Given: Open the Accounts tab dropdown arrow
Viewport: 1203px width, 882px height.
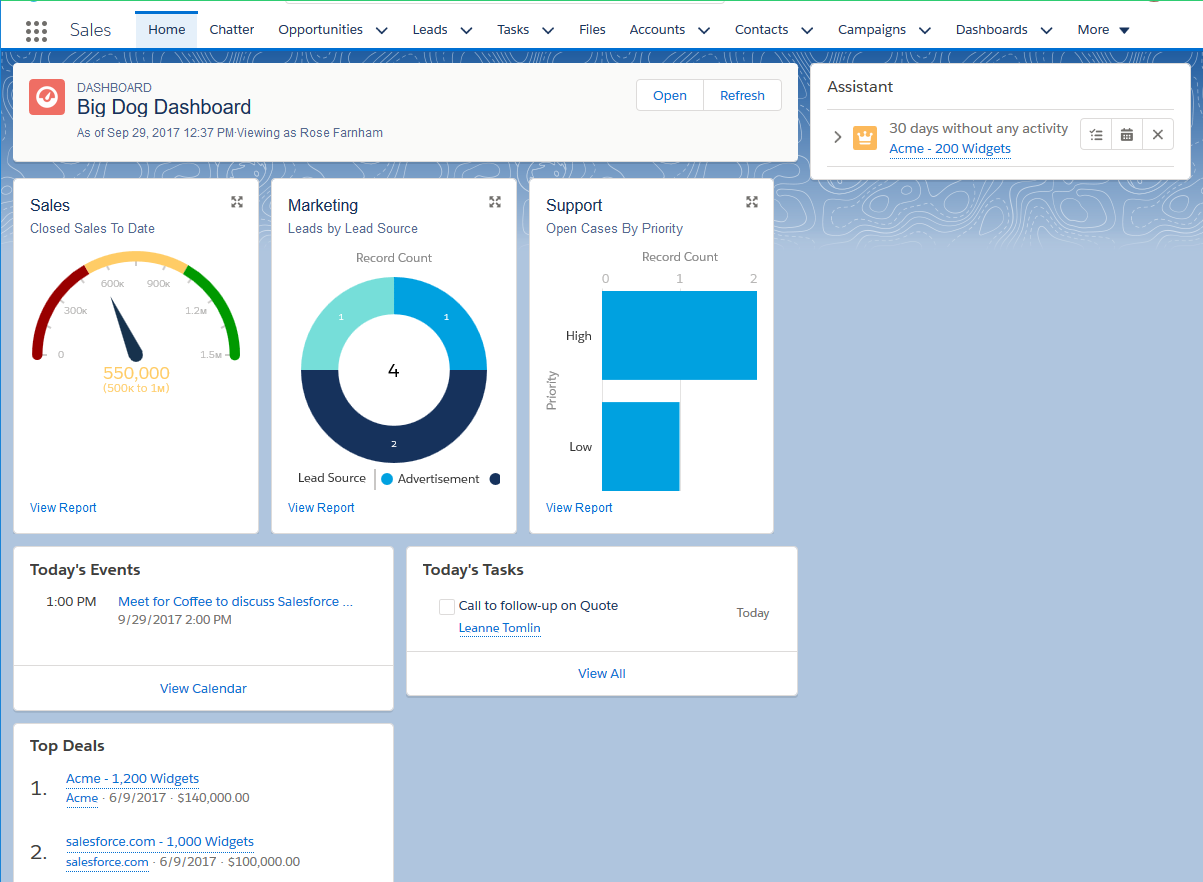Looking at the screenshot, I should [x=704, y=31].
